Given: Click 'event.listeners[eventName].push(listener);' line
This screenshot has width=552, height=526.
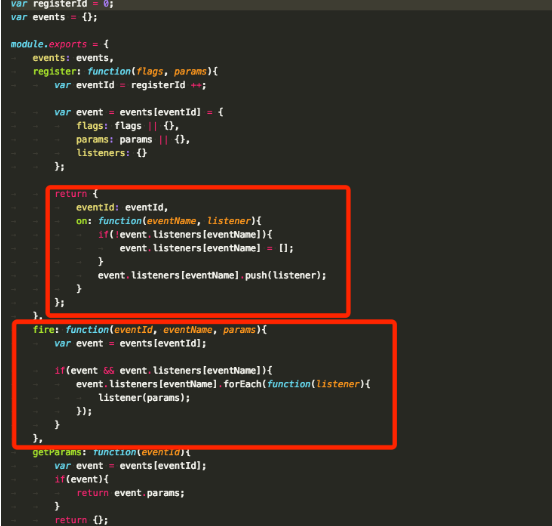Looking at the screenshot, I should (x=212, y=276).
